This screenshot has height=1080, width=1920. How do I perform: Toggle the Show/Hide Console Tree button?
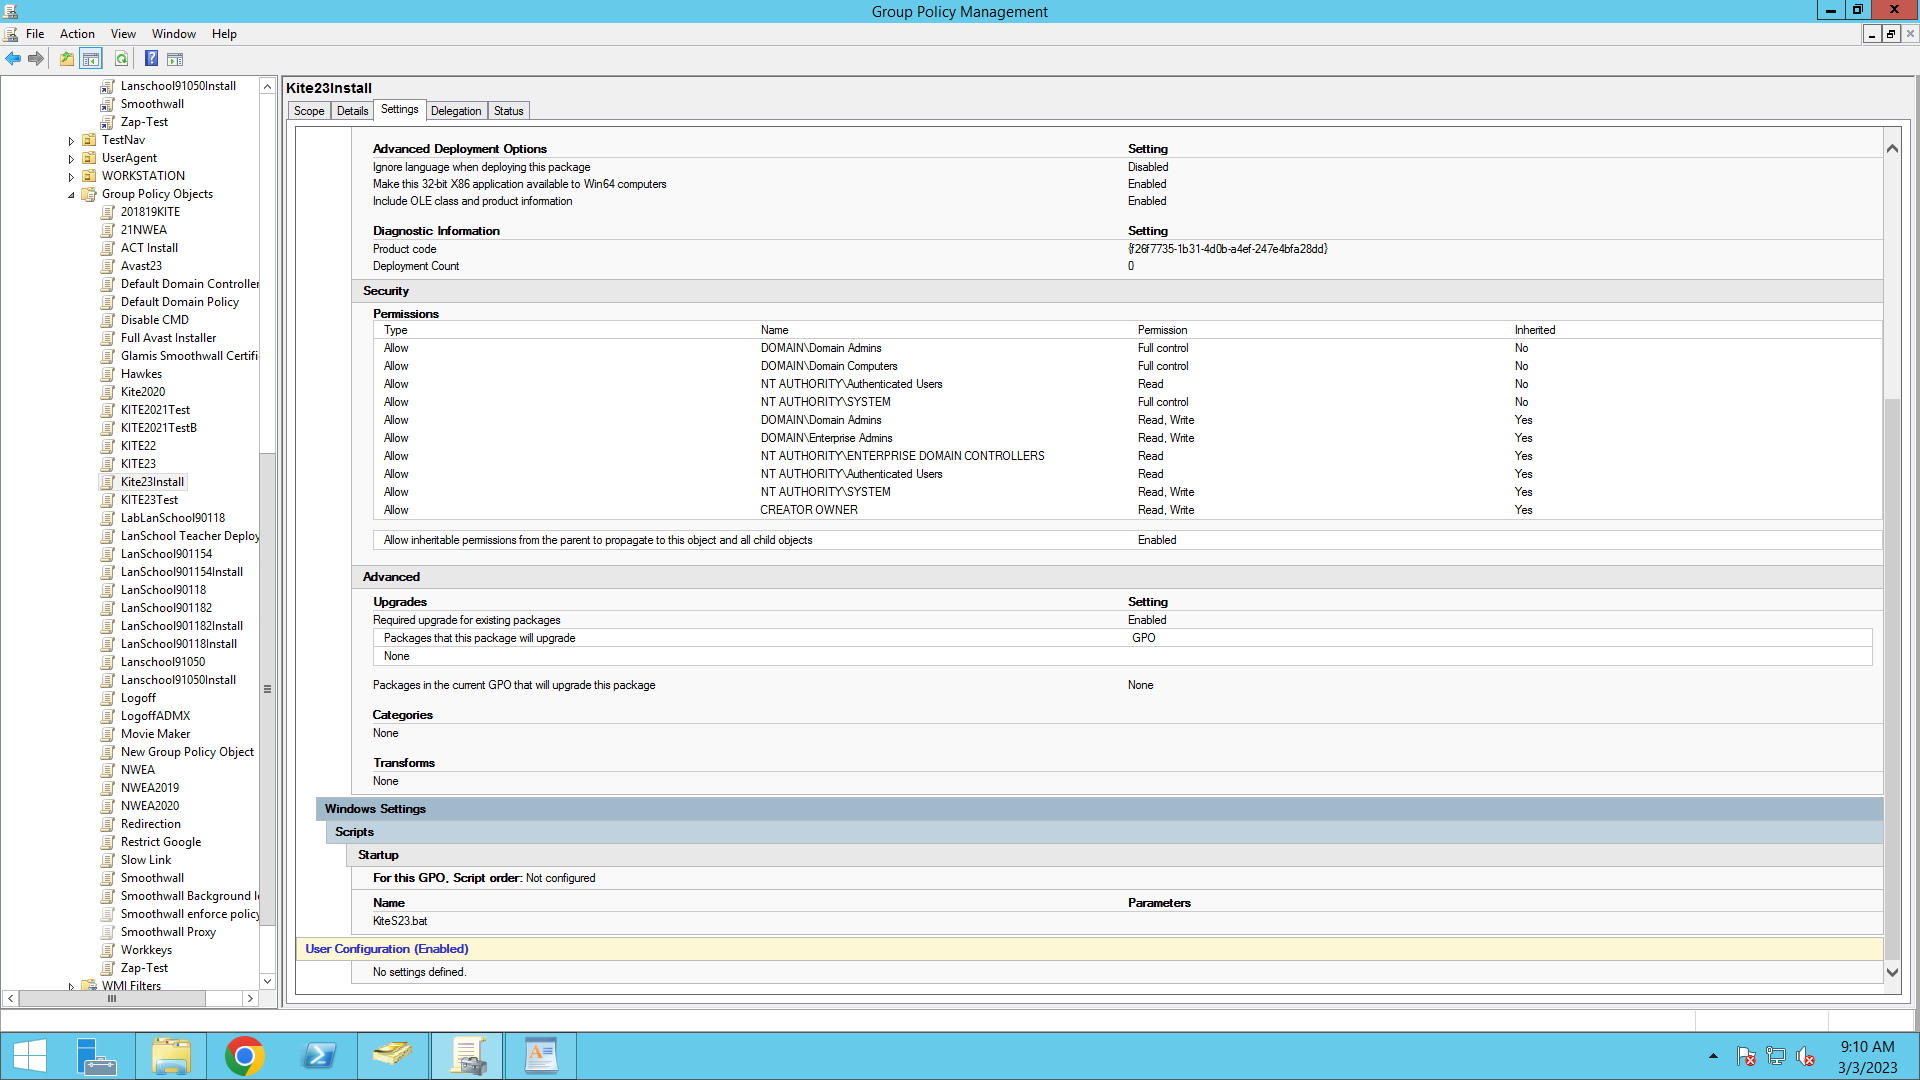(91, 59)
